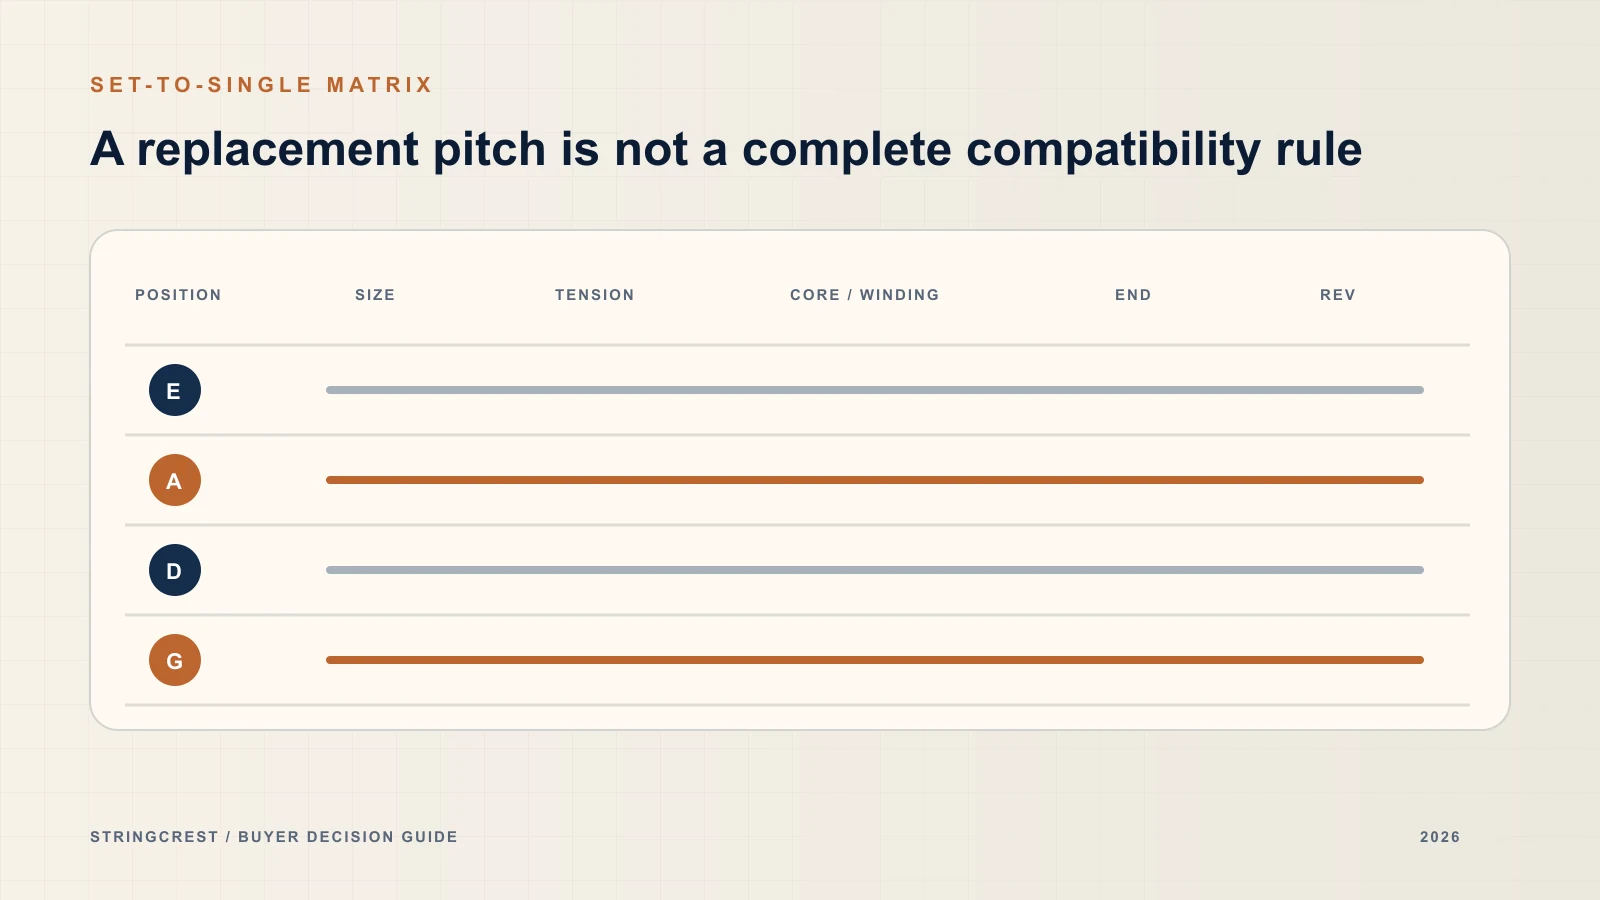Click the orange bar in G row
The height and width of the screenshot is (900, 1600).
tap(875, 660)
